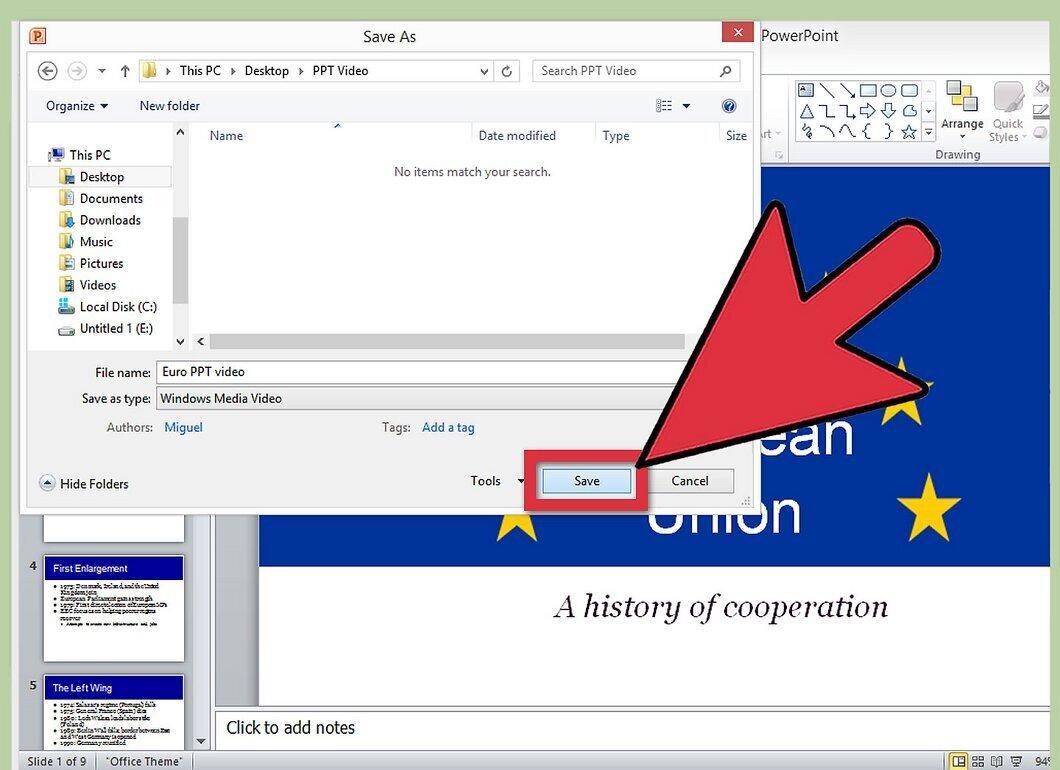The image size is (1060, 770).
Task: Select the Left Brace shape
Action: tap(868, 131)
